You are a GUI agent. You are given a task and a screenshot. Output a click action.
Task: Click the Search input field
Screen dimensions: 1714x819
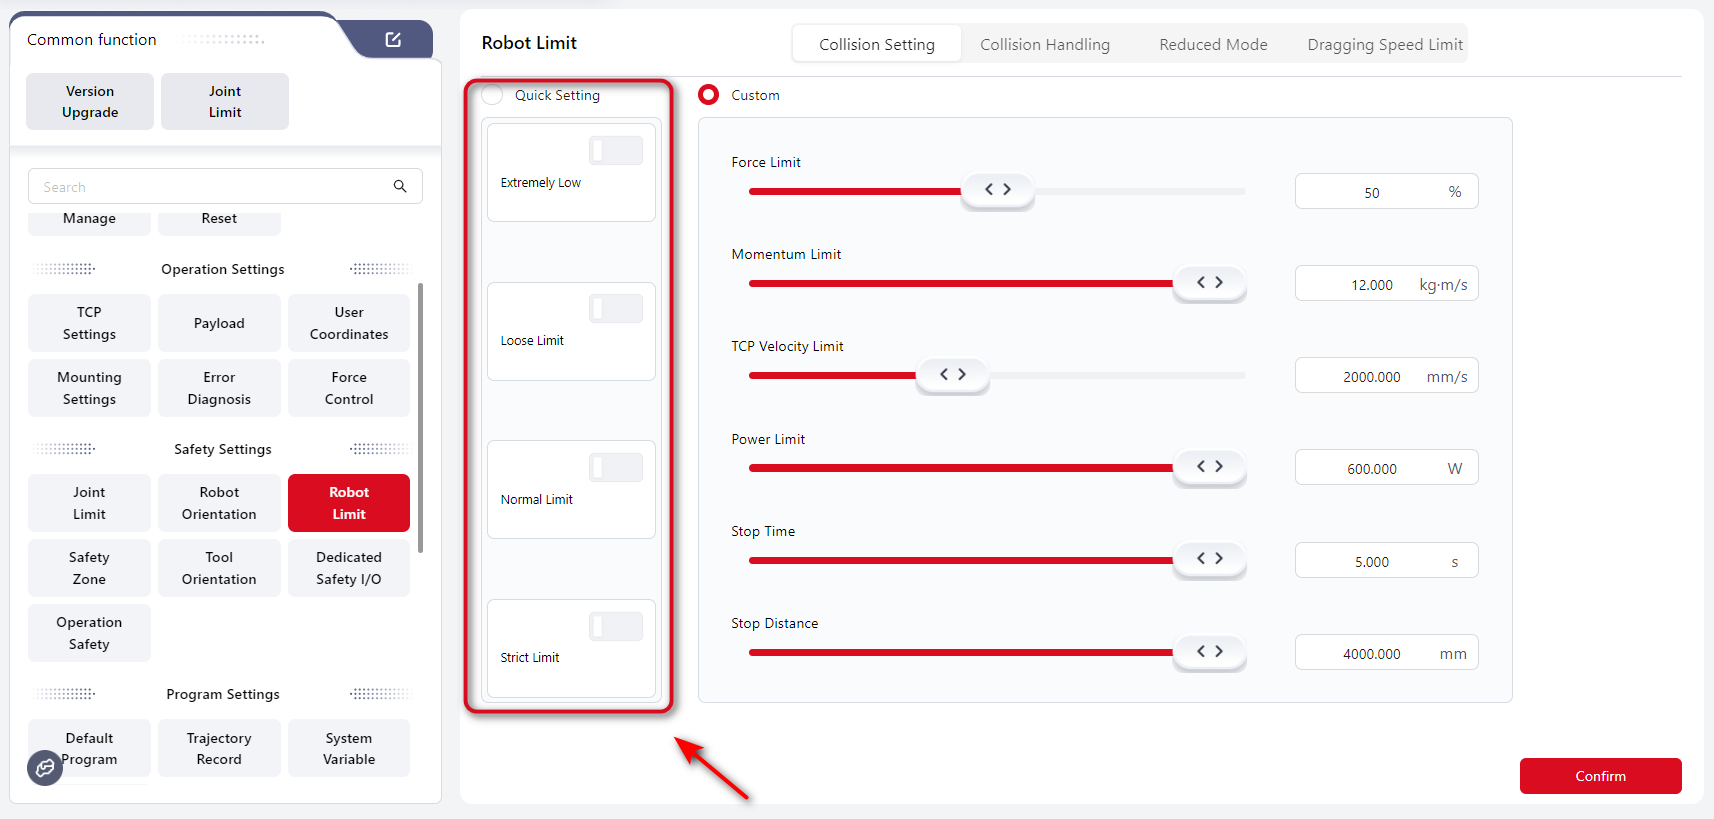tap(210, 187)
